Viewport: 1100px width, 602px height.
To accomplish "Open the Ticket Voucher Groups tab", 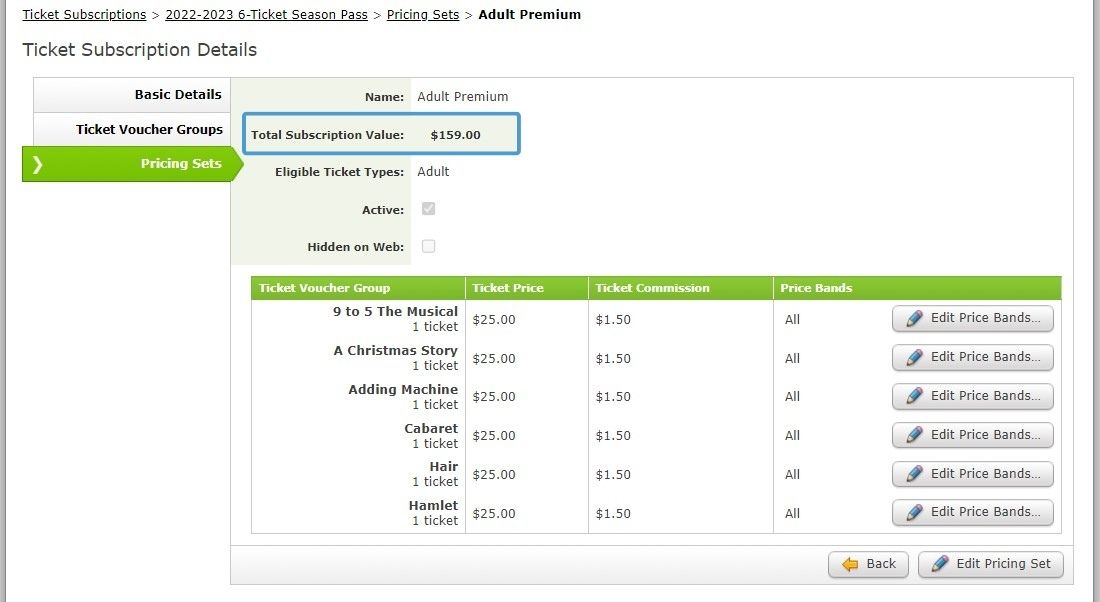I will point(132,129).
